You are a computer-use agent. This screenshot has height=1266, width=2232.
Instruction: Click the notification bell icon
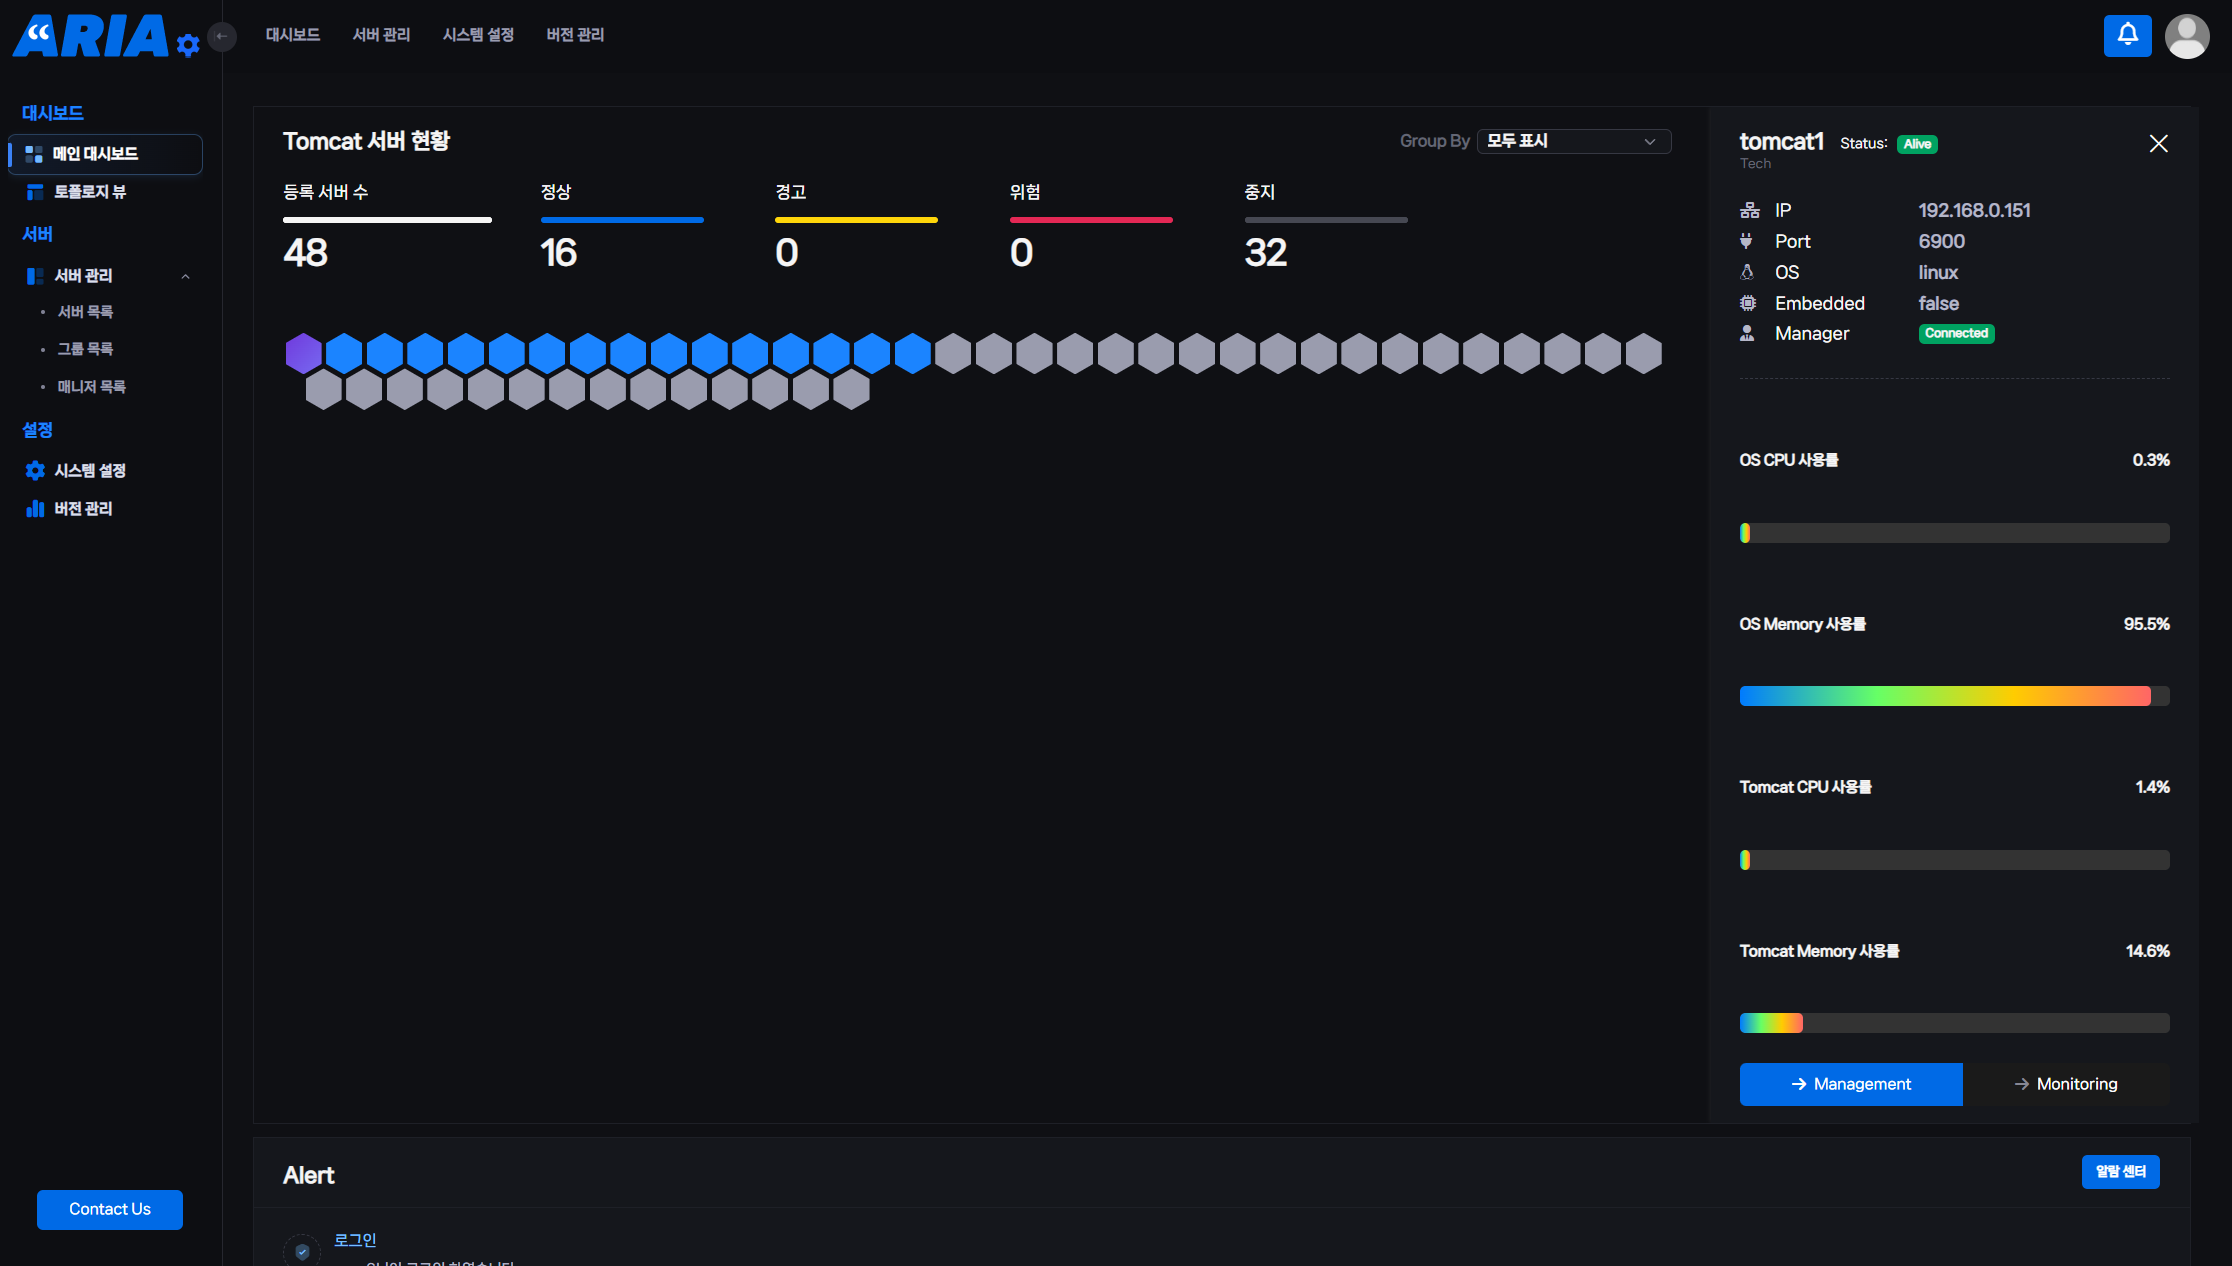2127,36
